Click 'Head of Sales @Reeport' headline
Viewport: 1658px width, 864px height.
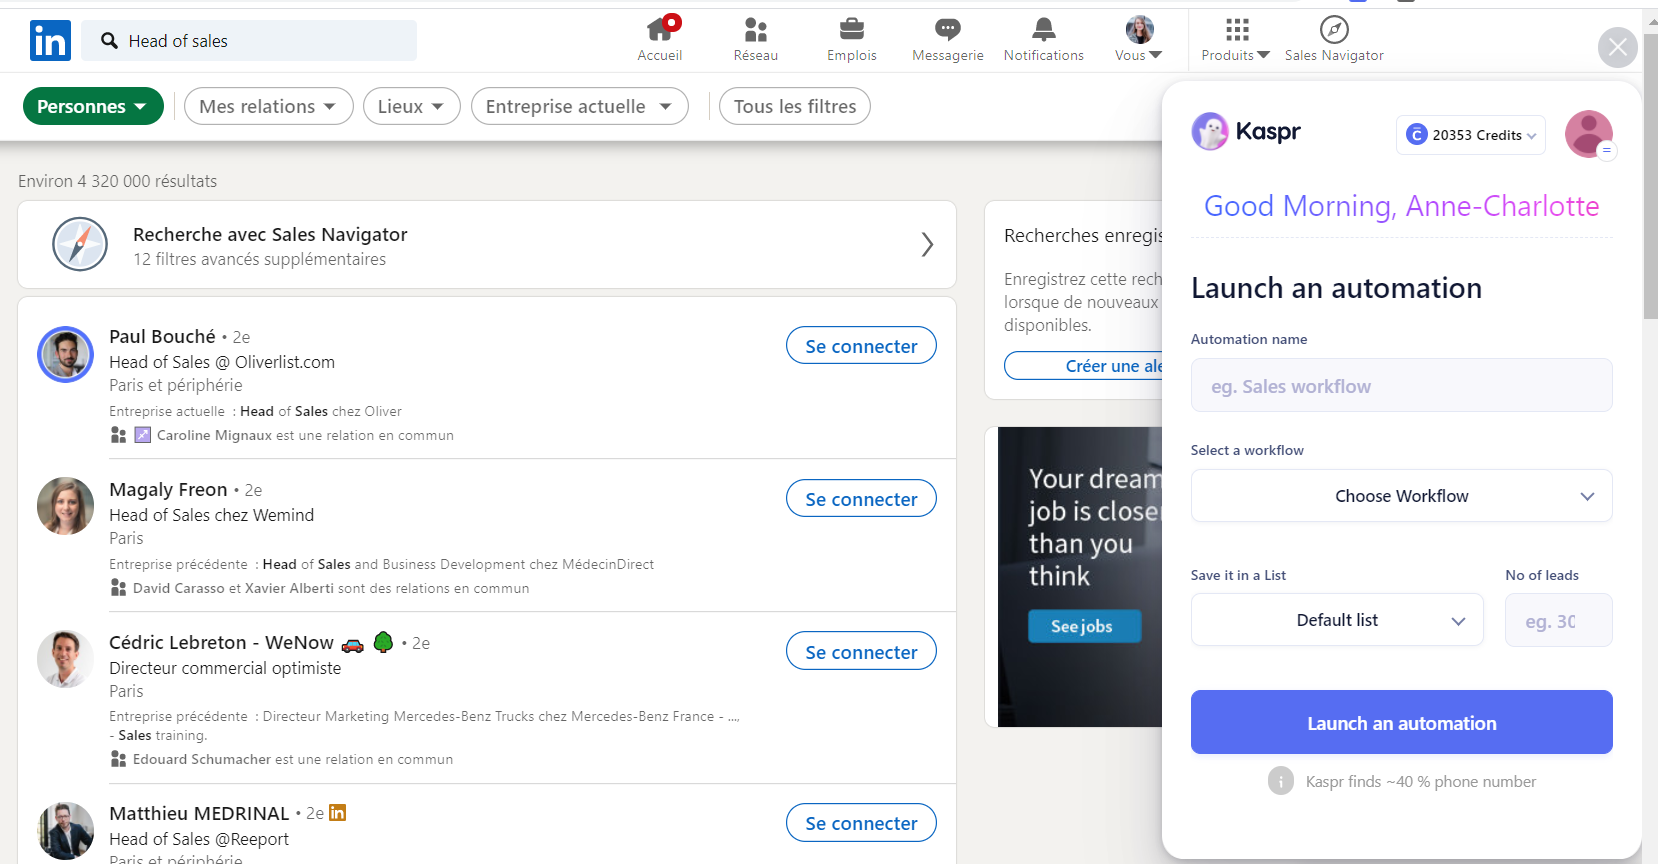[199, 839]
